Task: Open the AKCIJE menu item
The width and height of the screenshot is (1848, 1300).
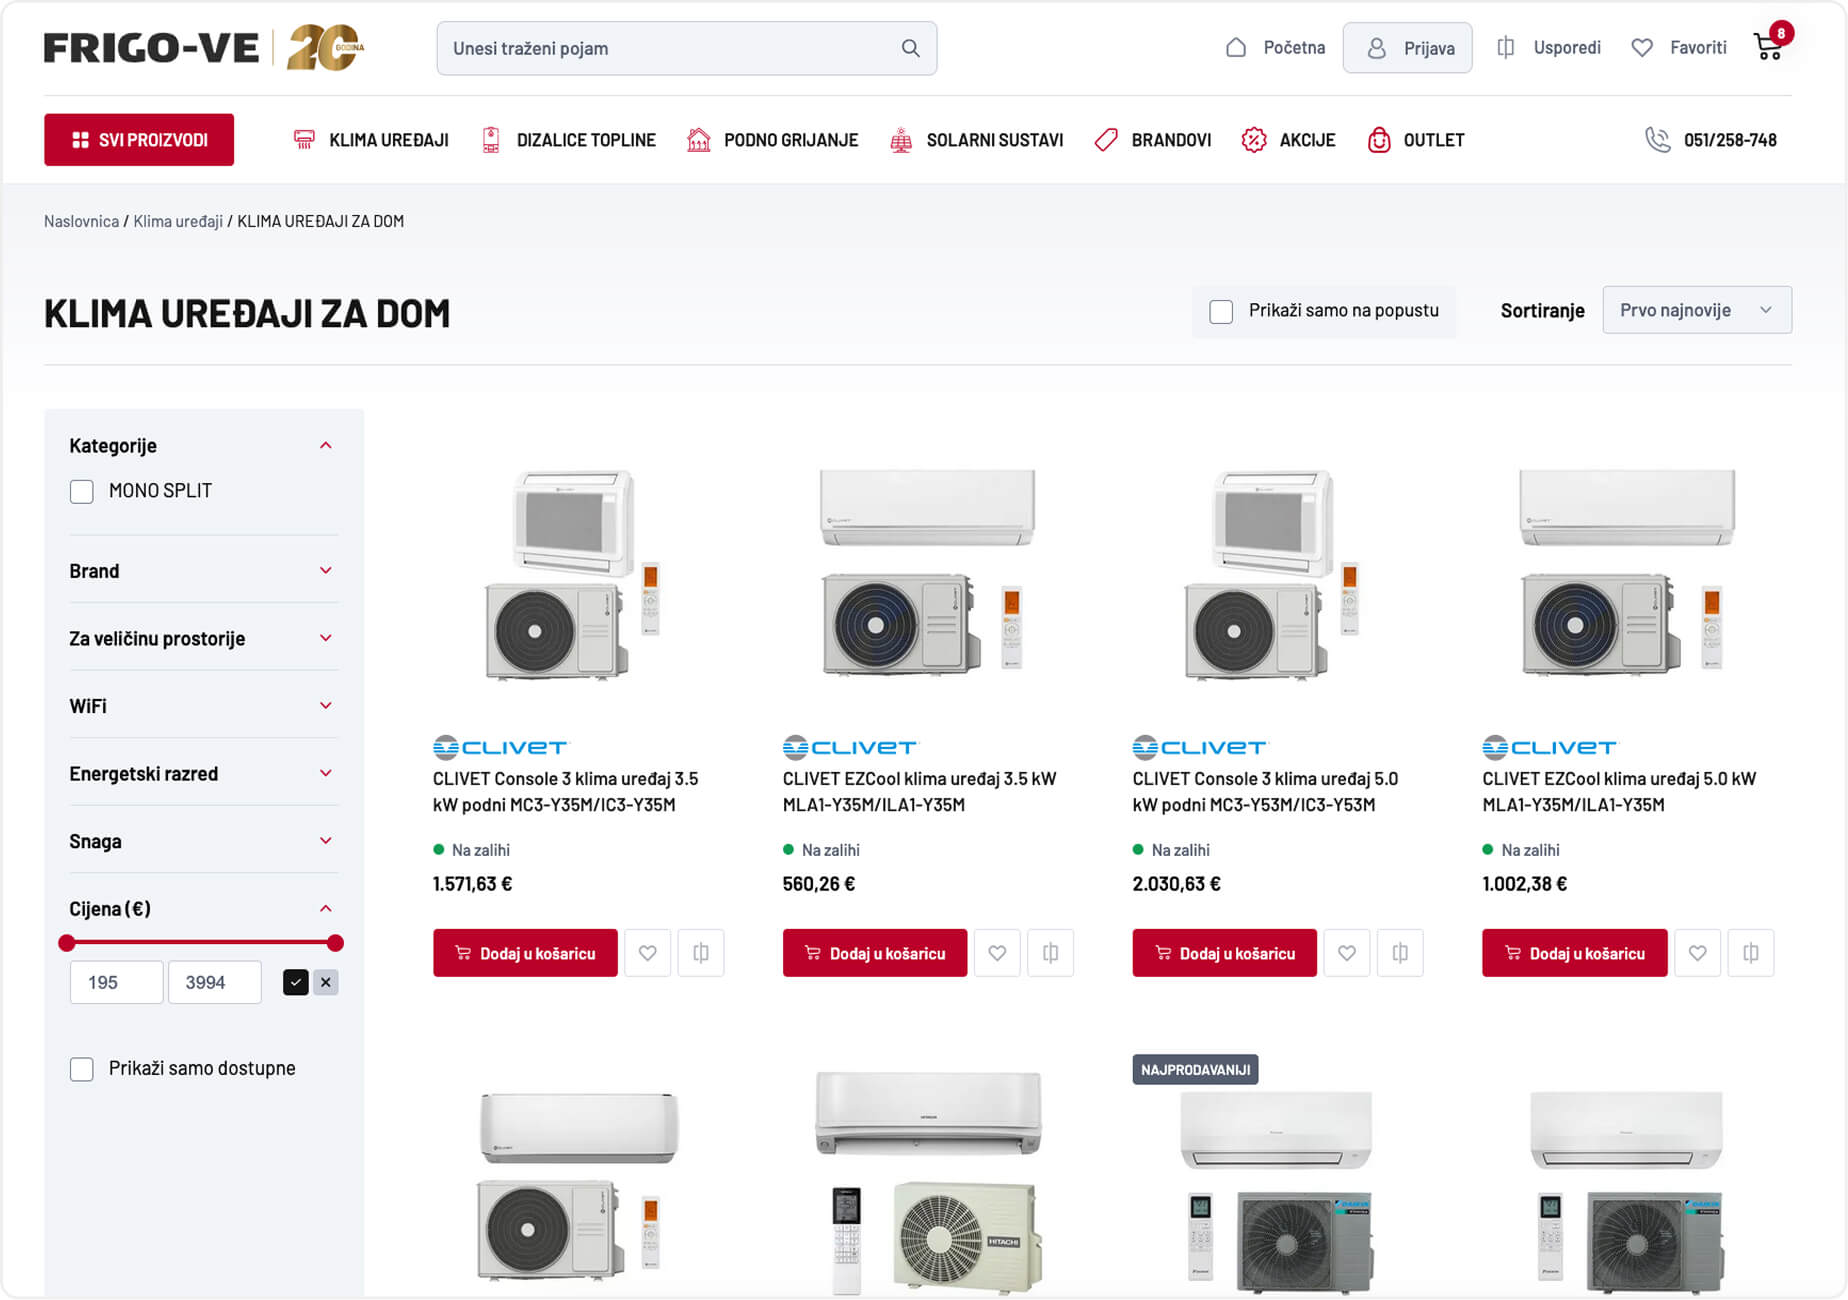Action: (1307, 140)
